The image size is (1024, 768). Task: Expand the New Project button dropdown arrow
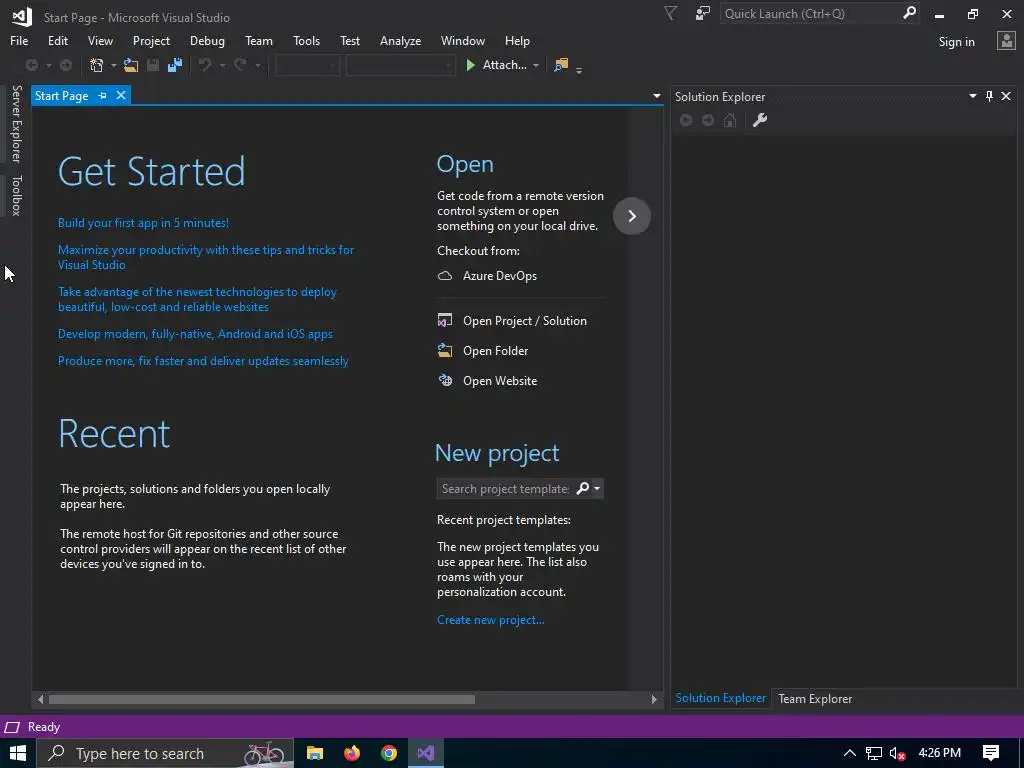[113, 65]
